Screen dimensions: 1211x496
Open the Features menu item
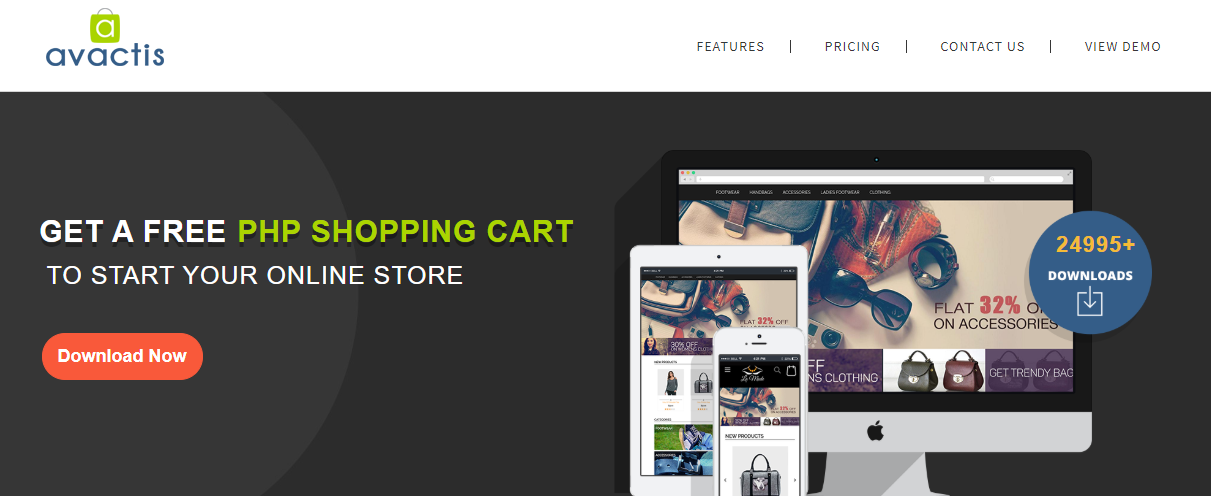(730, 47)
